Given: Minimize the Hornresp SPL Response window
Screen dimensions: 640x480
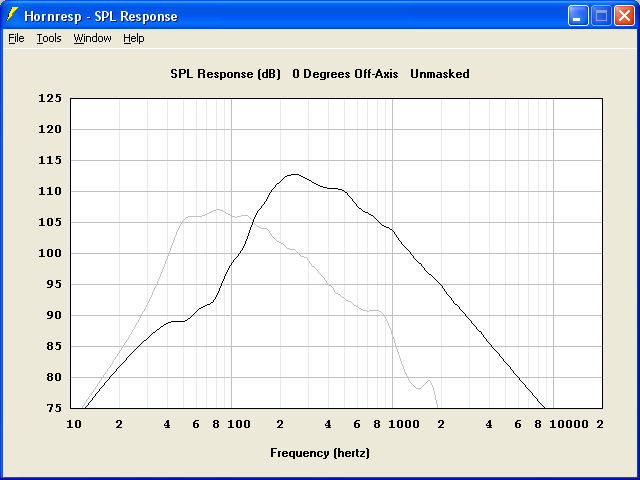Looking at the screenshot, I should pyautogui.click(x=578, y=16).
